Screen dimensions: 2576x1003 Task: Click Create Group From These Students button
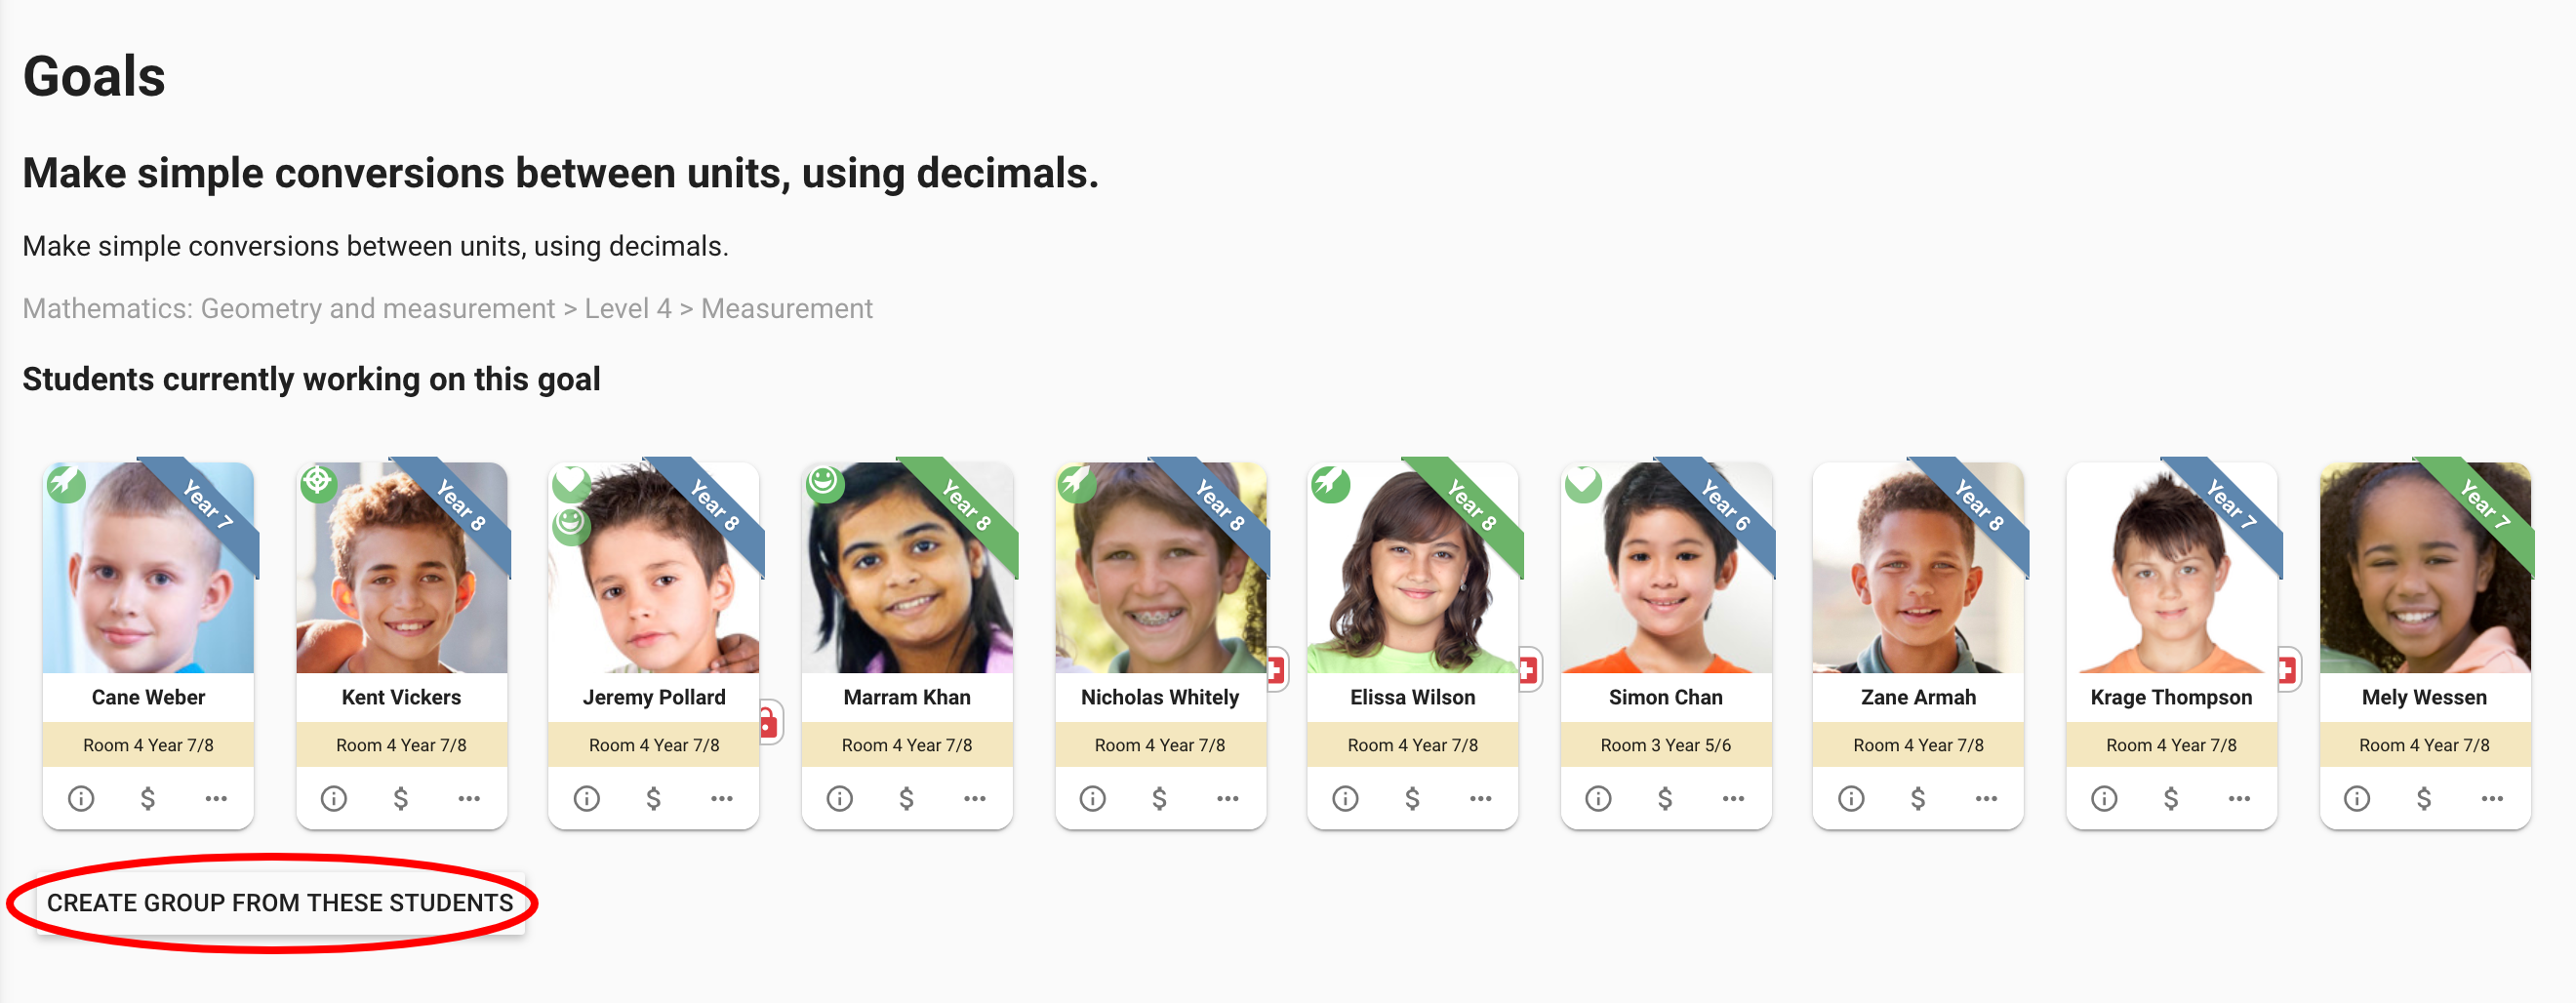tap(280, 903)
